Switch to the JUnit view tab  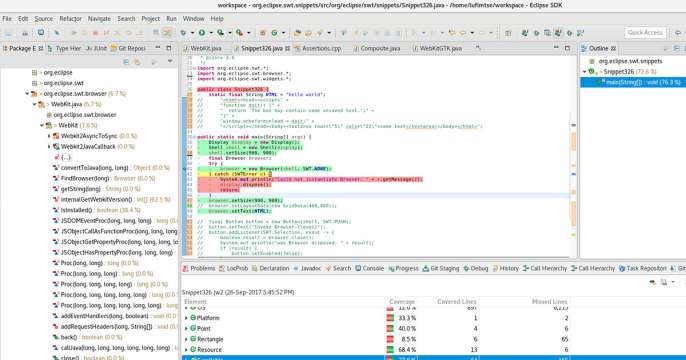96,48
